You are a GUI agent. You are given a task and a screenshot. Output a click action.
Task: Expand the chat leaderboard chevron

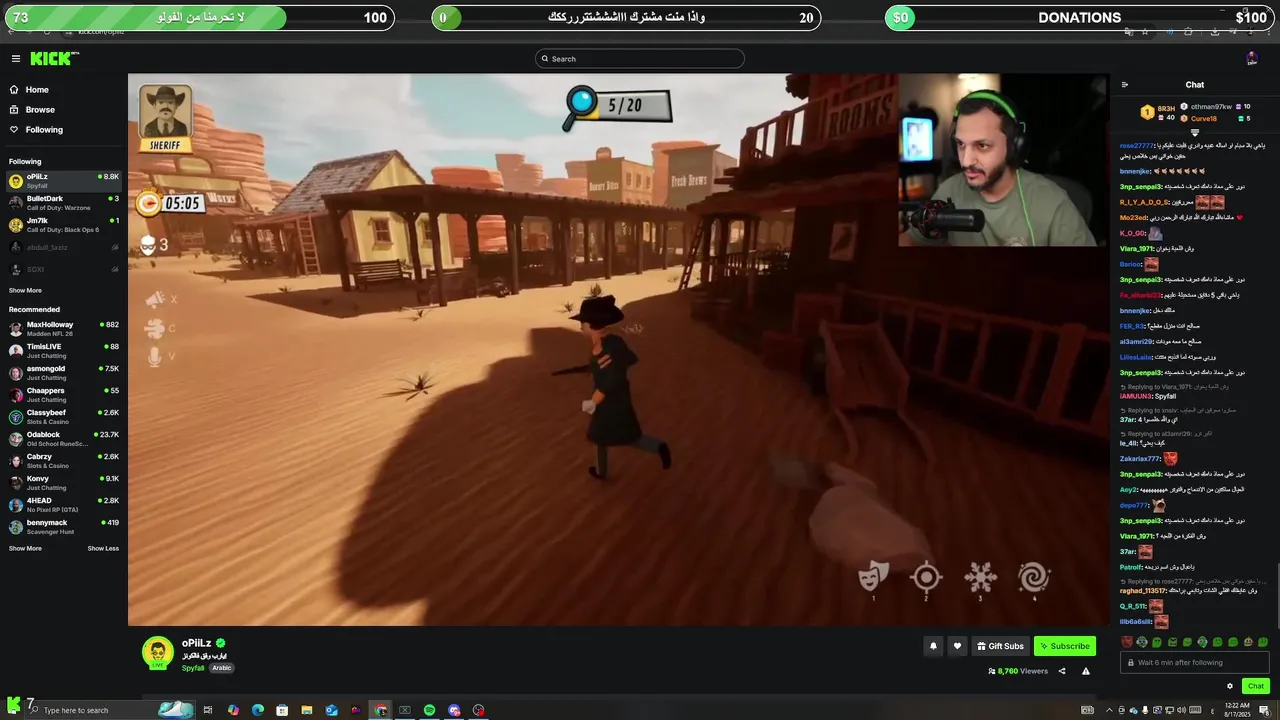pos(1195,133)
